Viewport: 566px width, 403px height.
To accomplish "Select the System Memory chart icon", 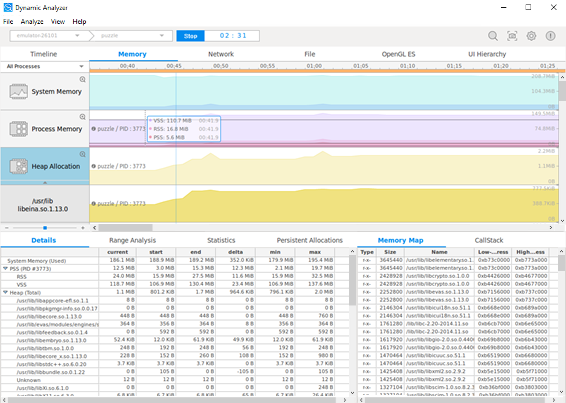I will coord(18,91).
